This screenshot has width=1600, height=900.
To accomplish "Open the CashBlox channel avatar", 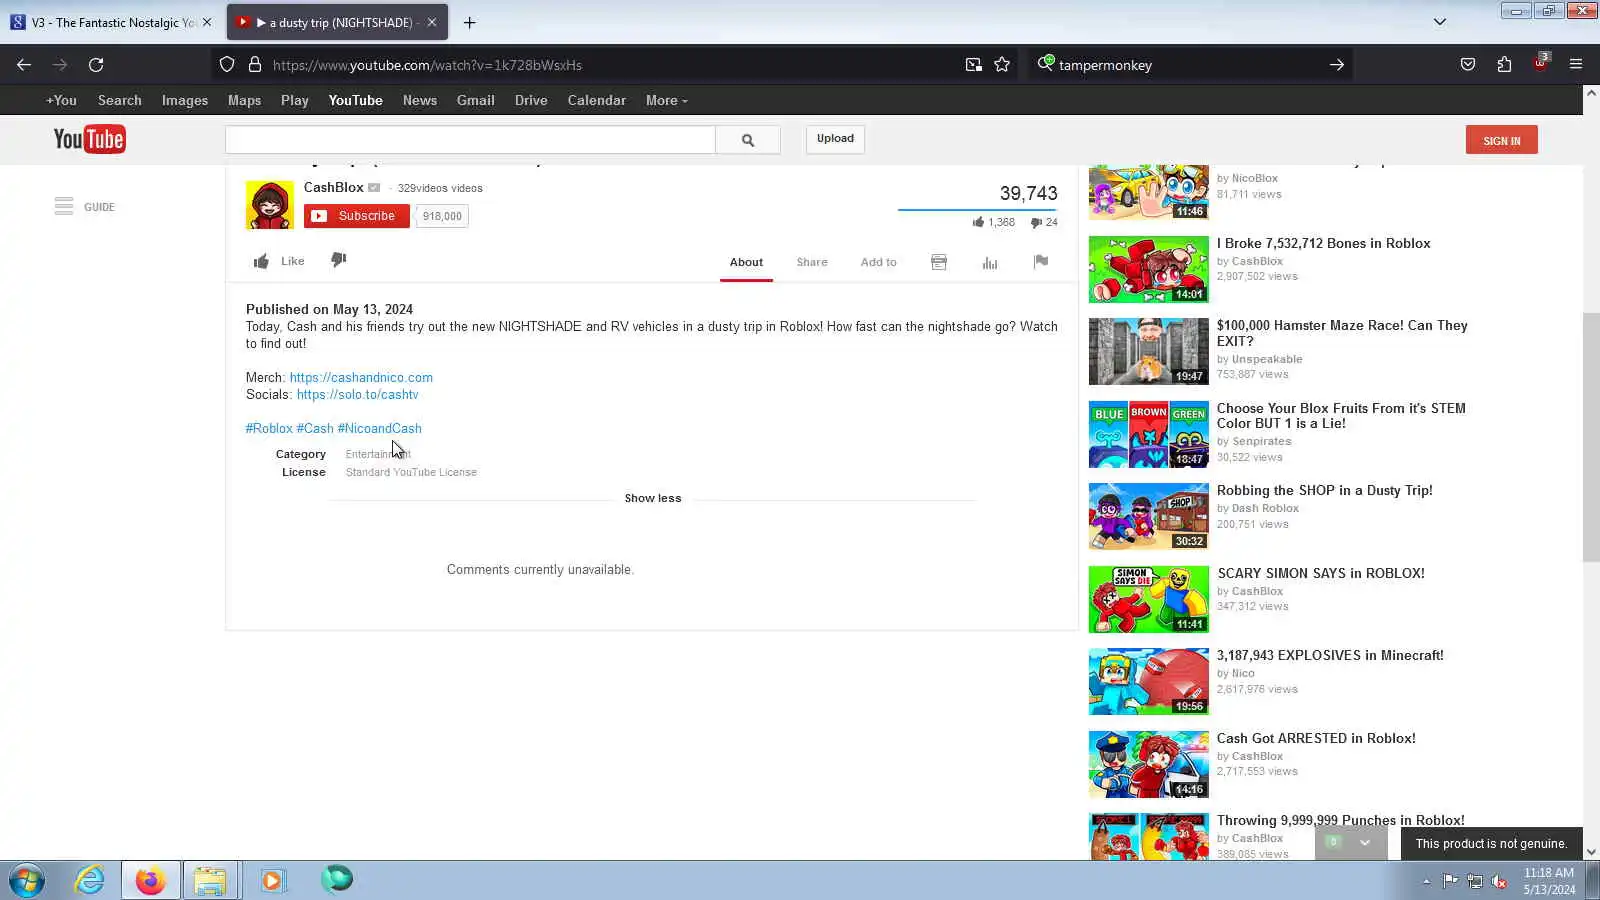I will tap(270, 205).
